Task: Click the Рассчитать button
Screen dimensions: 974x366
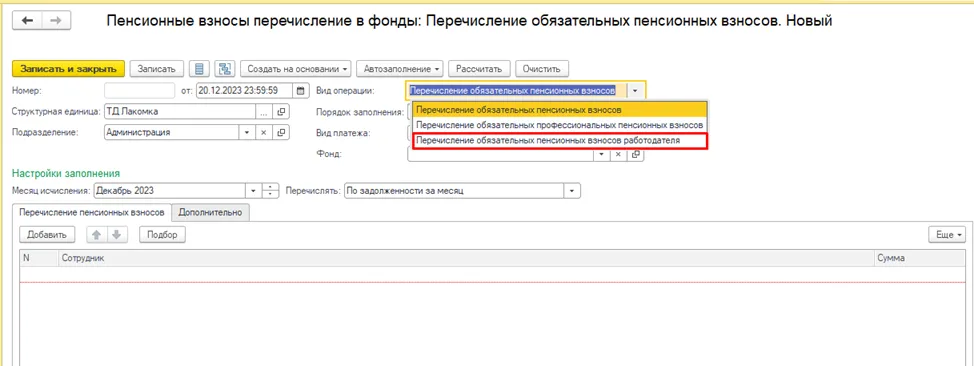Action: 480,69
